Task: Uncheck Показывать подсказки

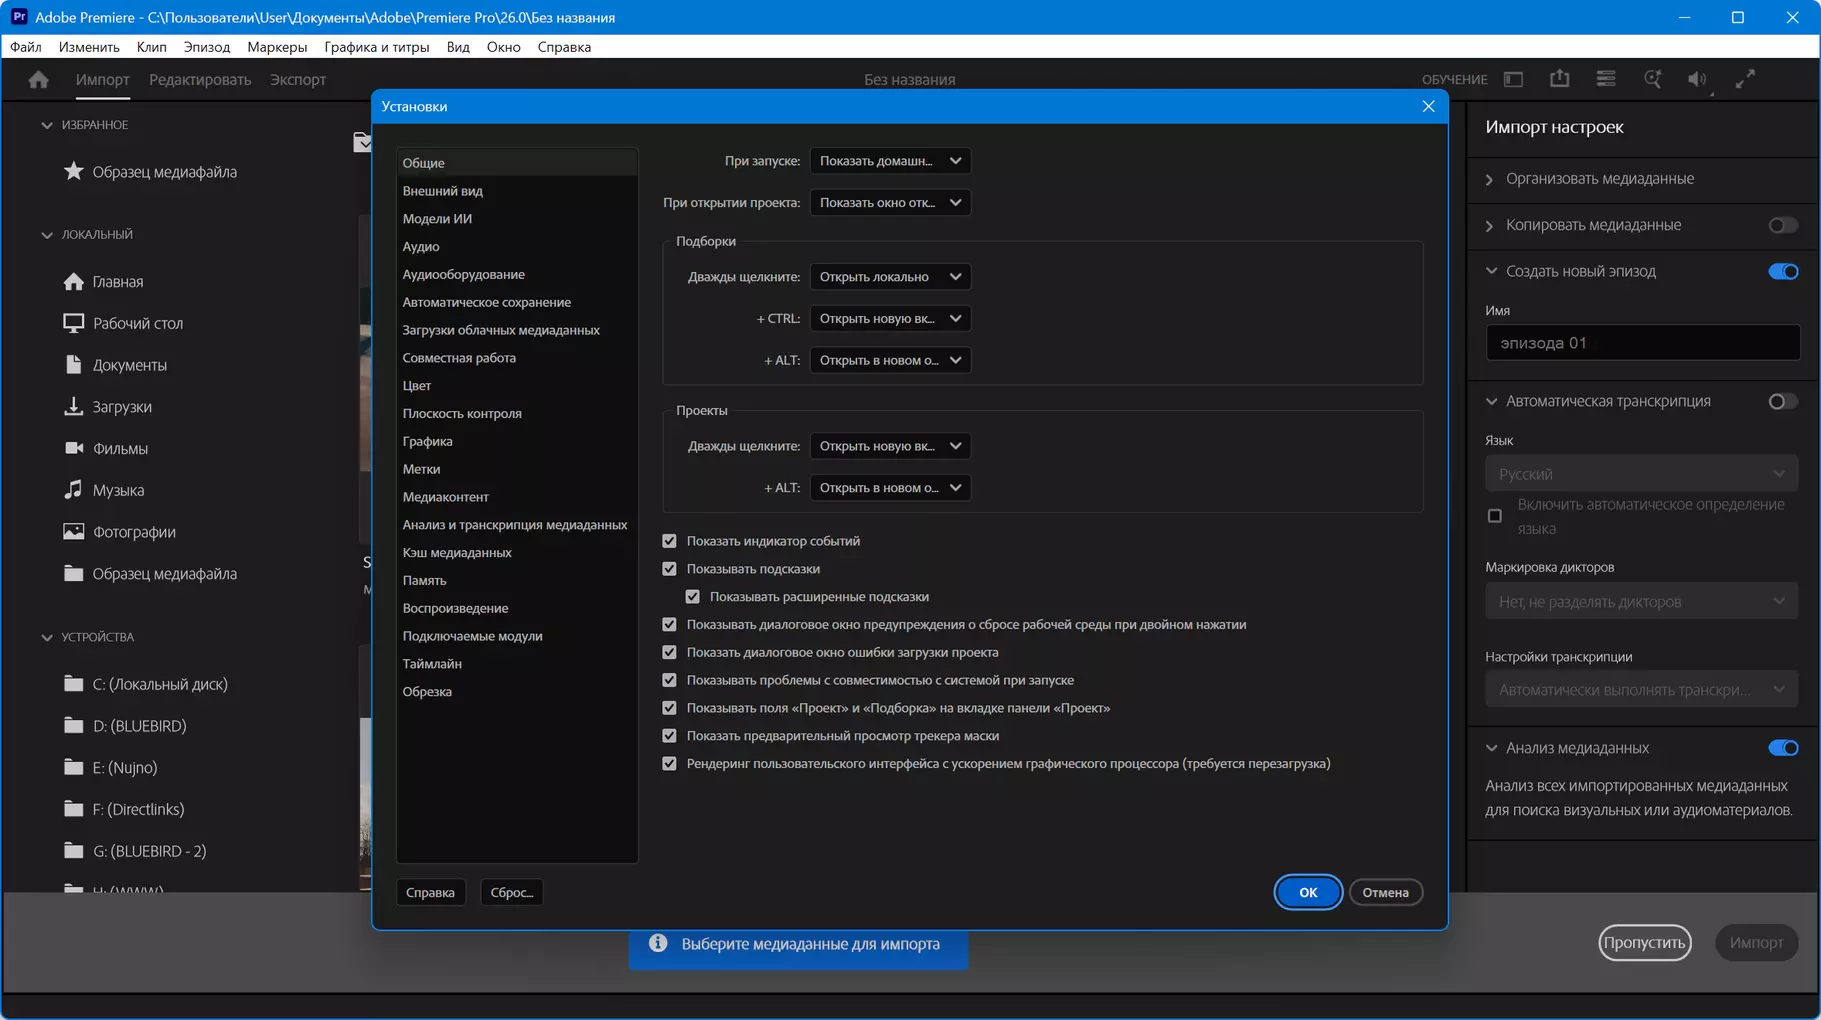Action: (669, 569)
